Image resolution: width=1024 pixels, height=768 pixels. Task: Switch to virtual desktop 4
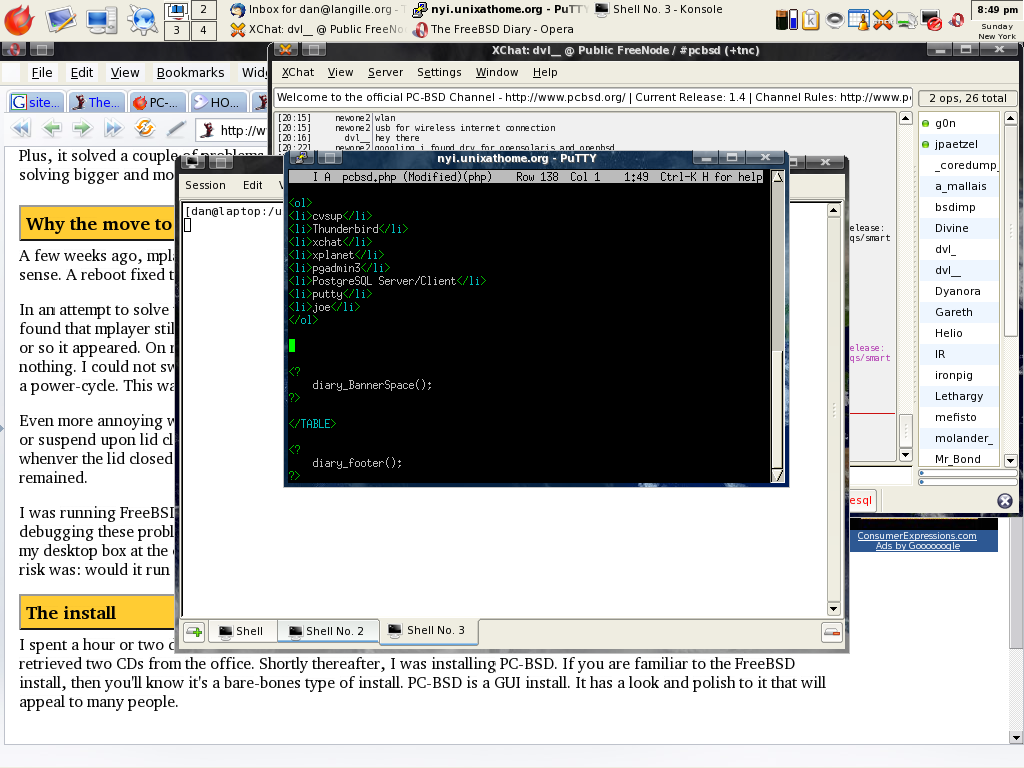tap(203, 30)
